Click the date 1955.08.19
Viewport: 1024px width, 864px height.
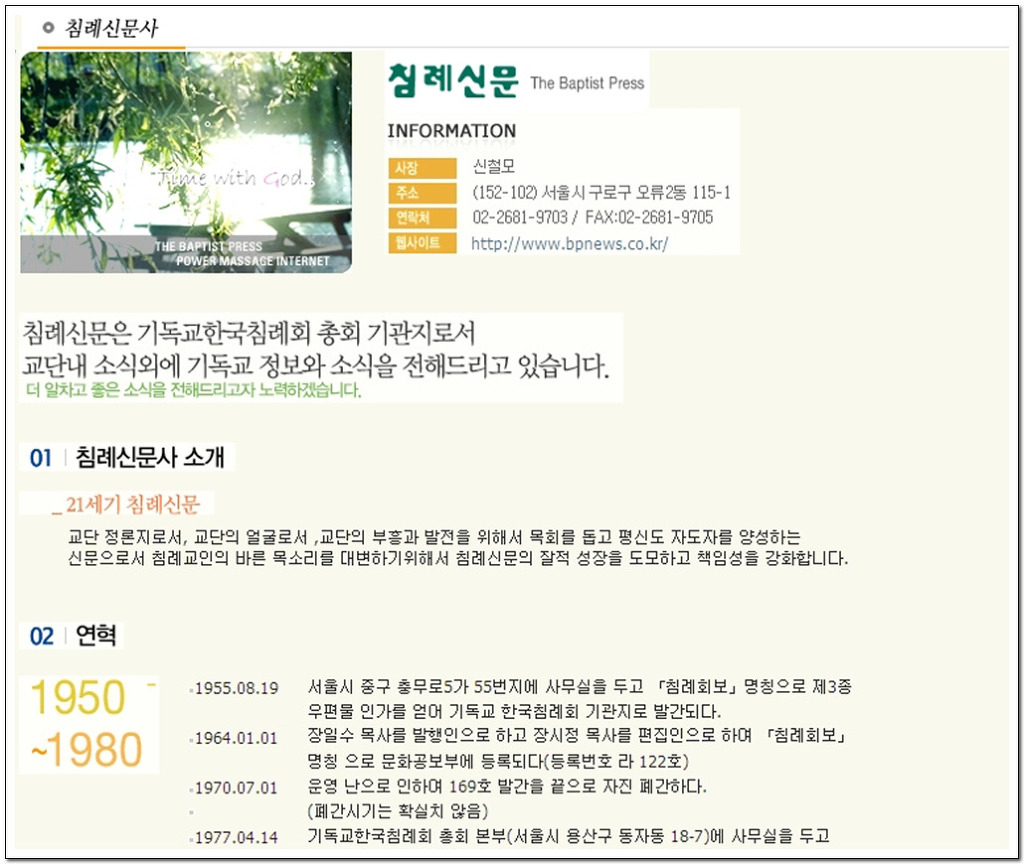tap(236, 688)
